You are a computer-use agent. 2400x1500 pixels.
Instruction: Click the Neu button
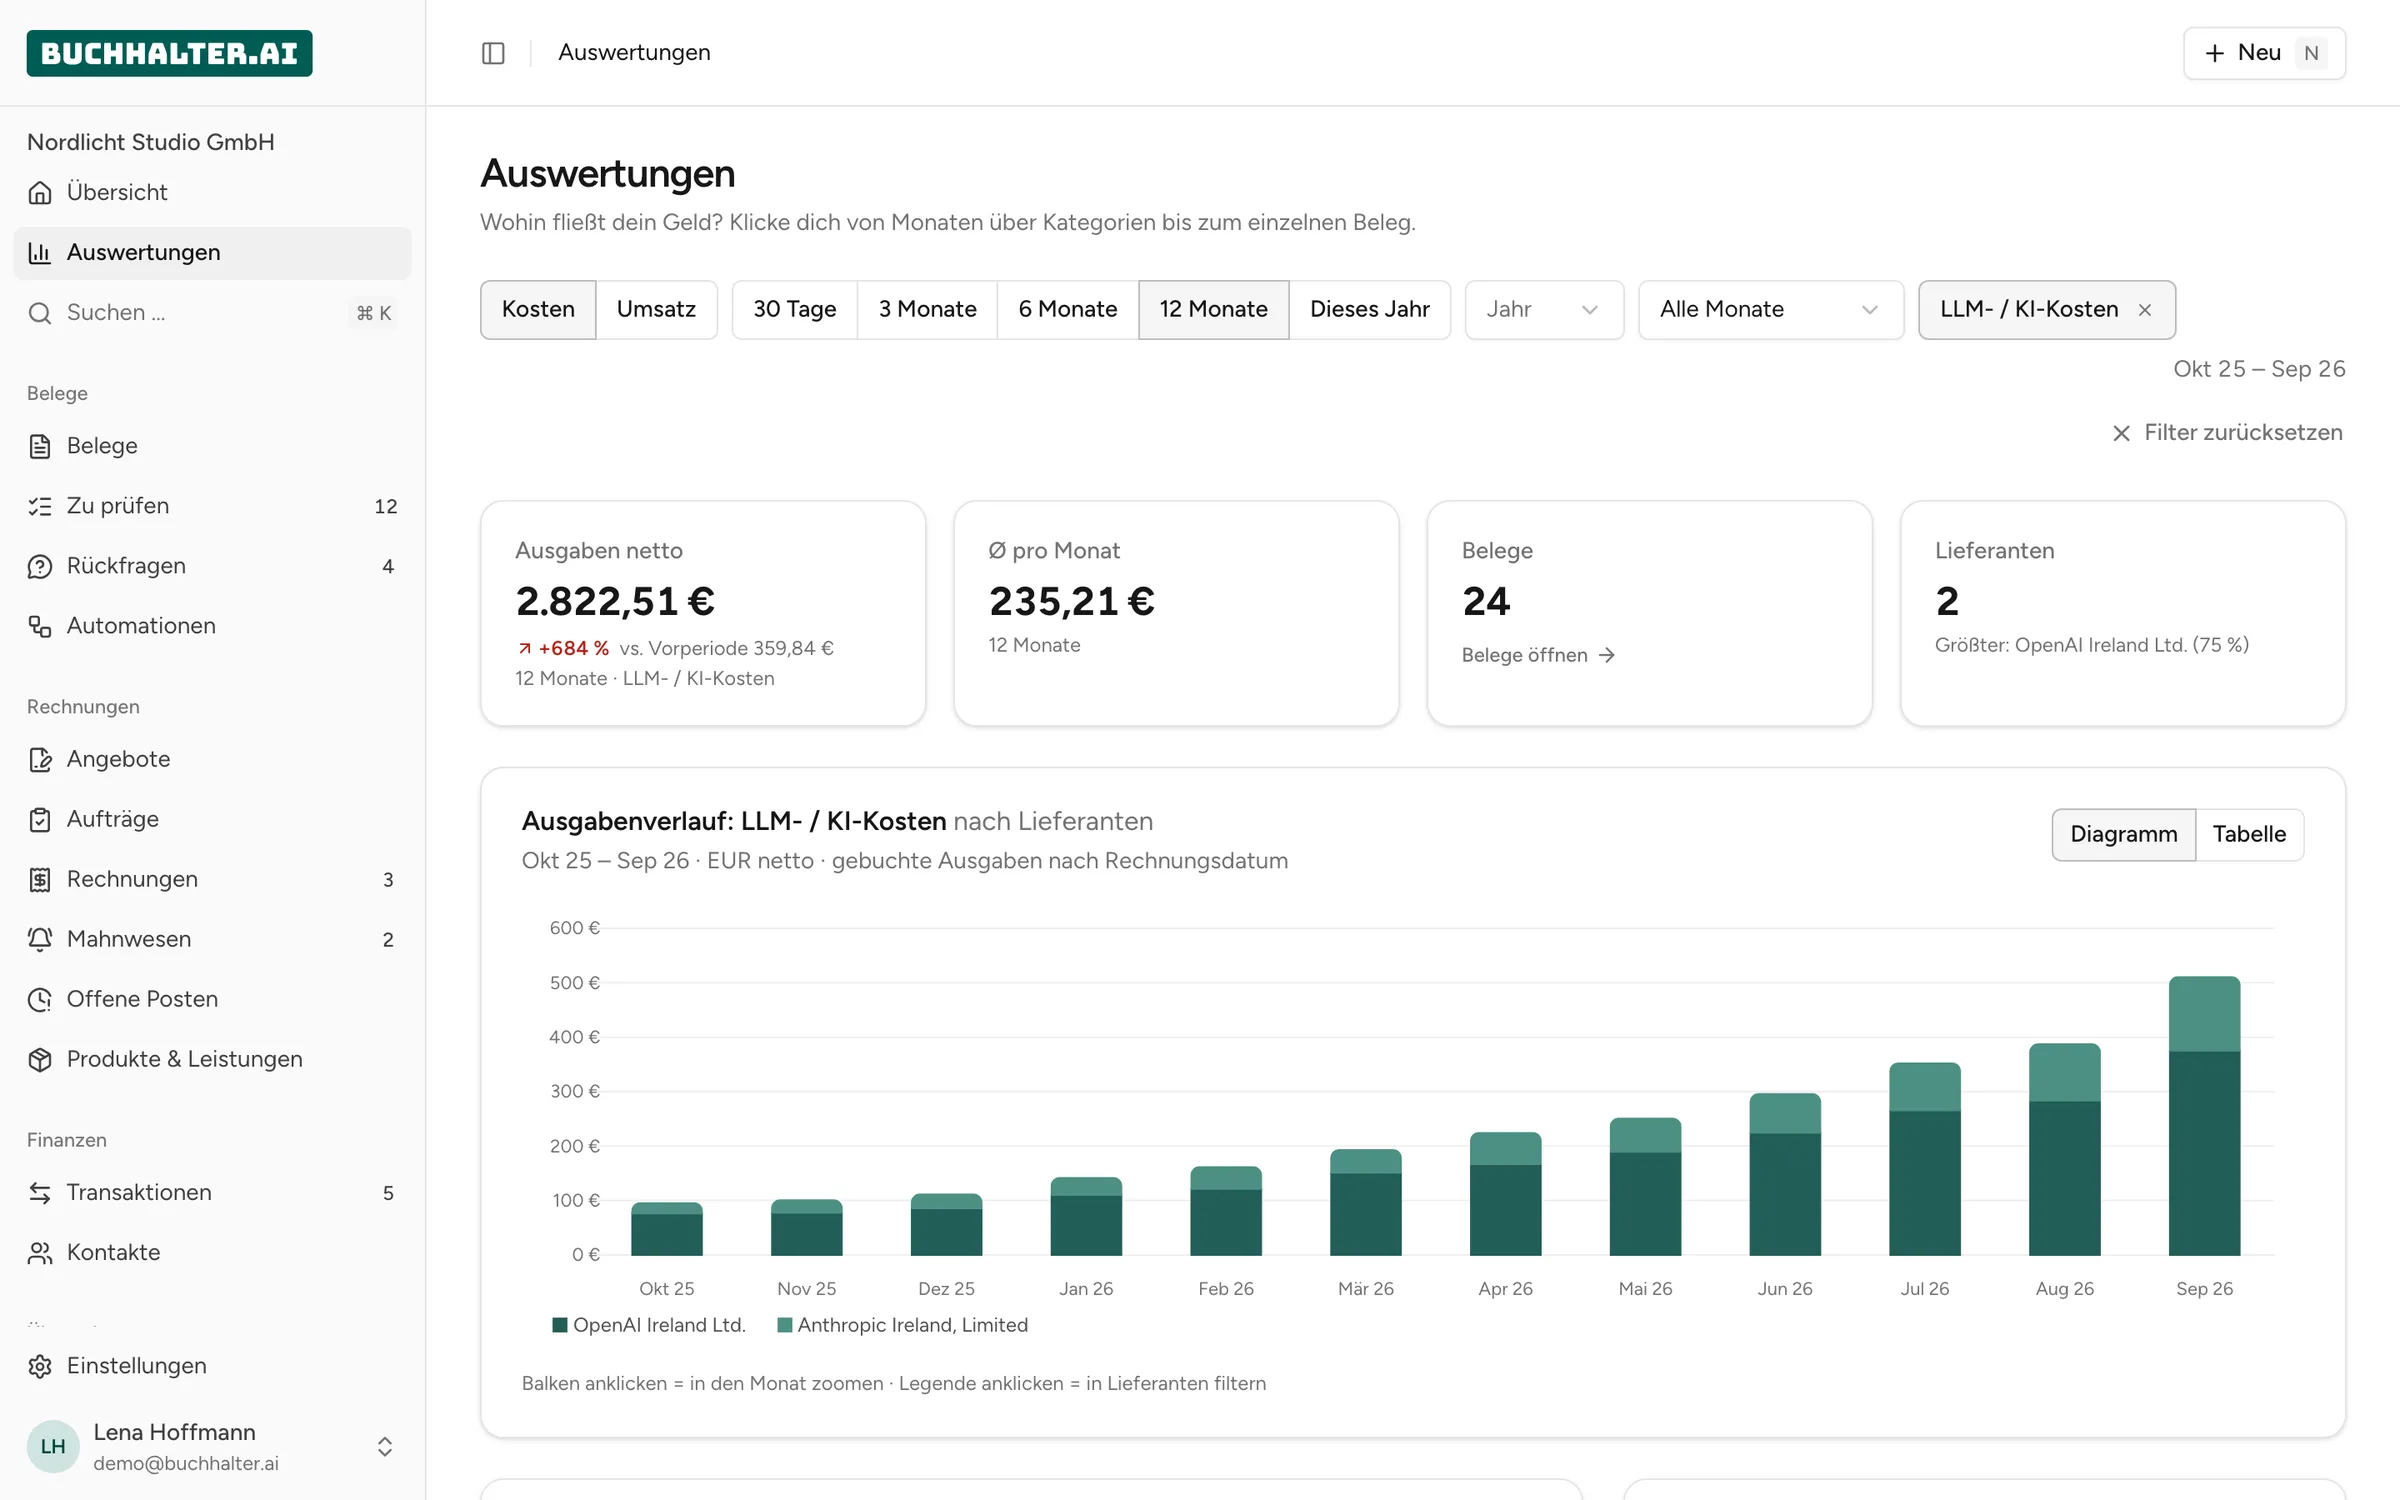[2264, 53]
